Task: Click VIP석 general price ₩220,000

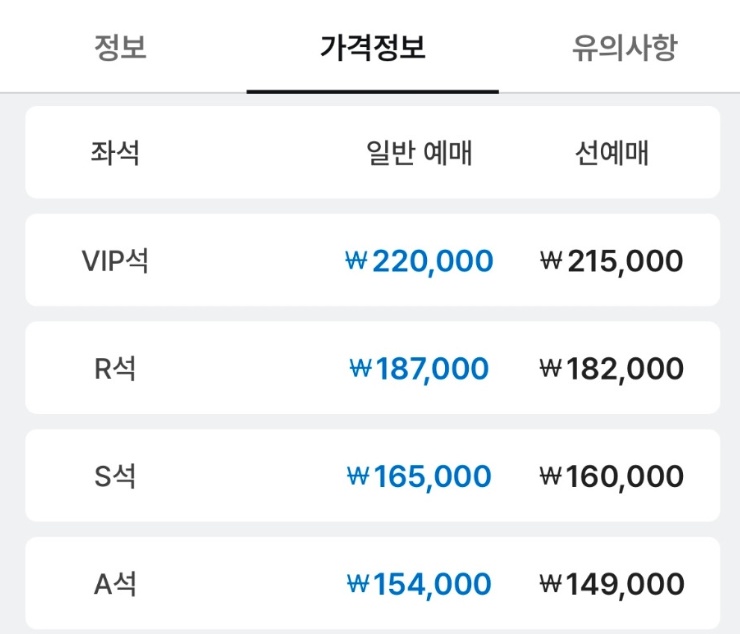Action: 419,261
